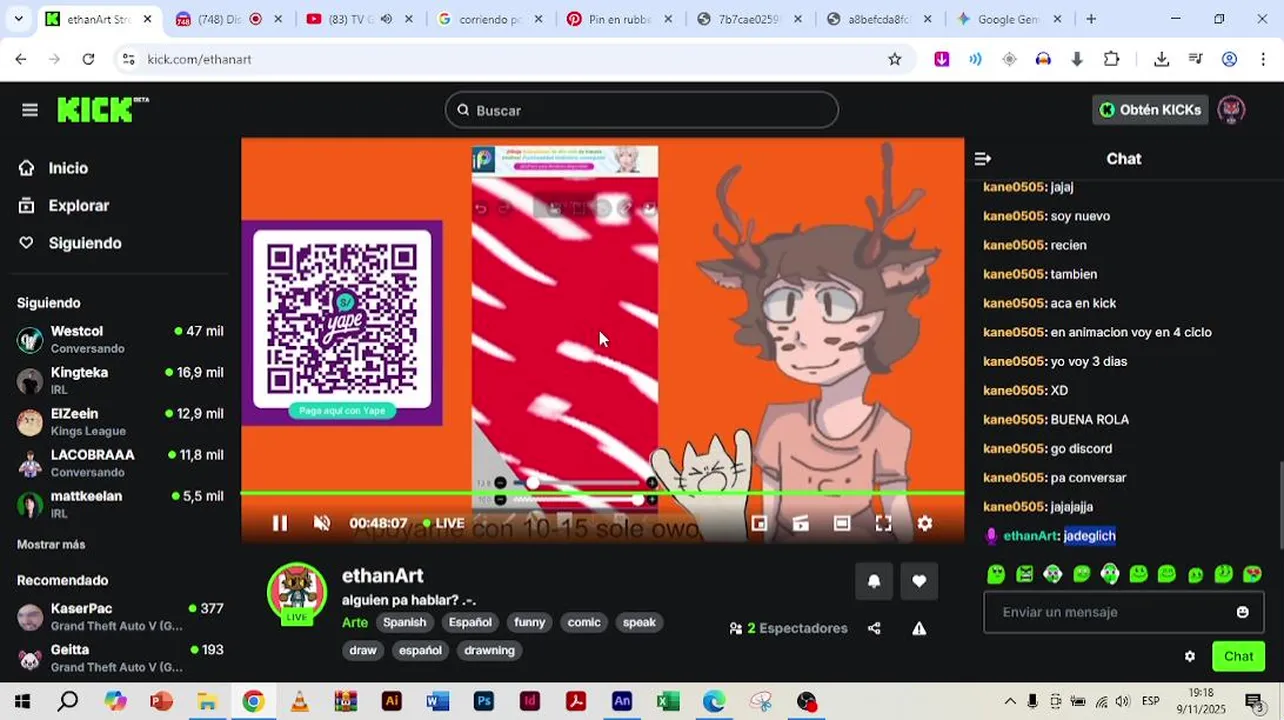Open the hamburger menu beside the Kick logo

[30, 110]
